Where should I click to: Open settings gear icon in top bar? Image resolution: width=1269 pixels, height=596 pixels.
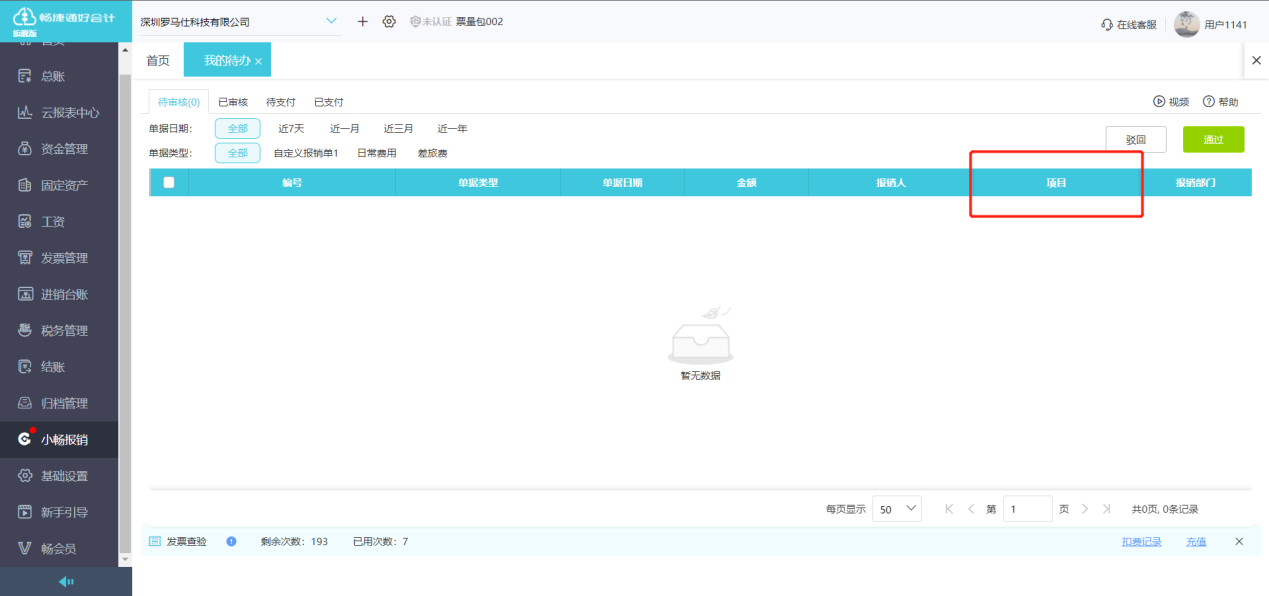389,22
